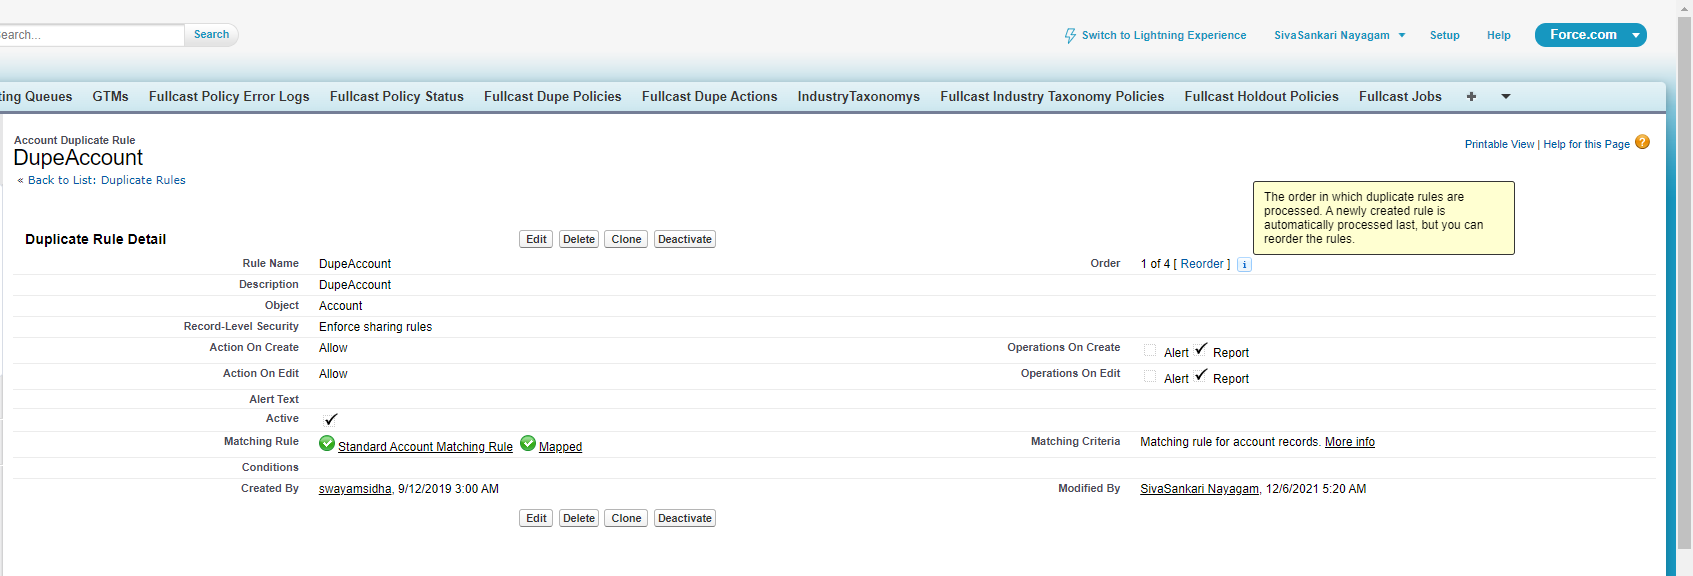
Task: Toggle Report checkbox for Operations On Create
Action: pos(1200,349)
